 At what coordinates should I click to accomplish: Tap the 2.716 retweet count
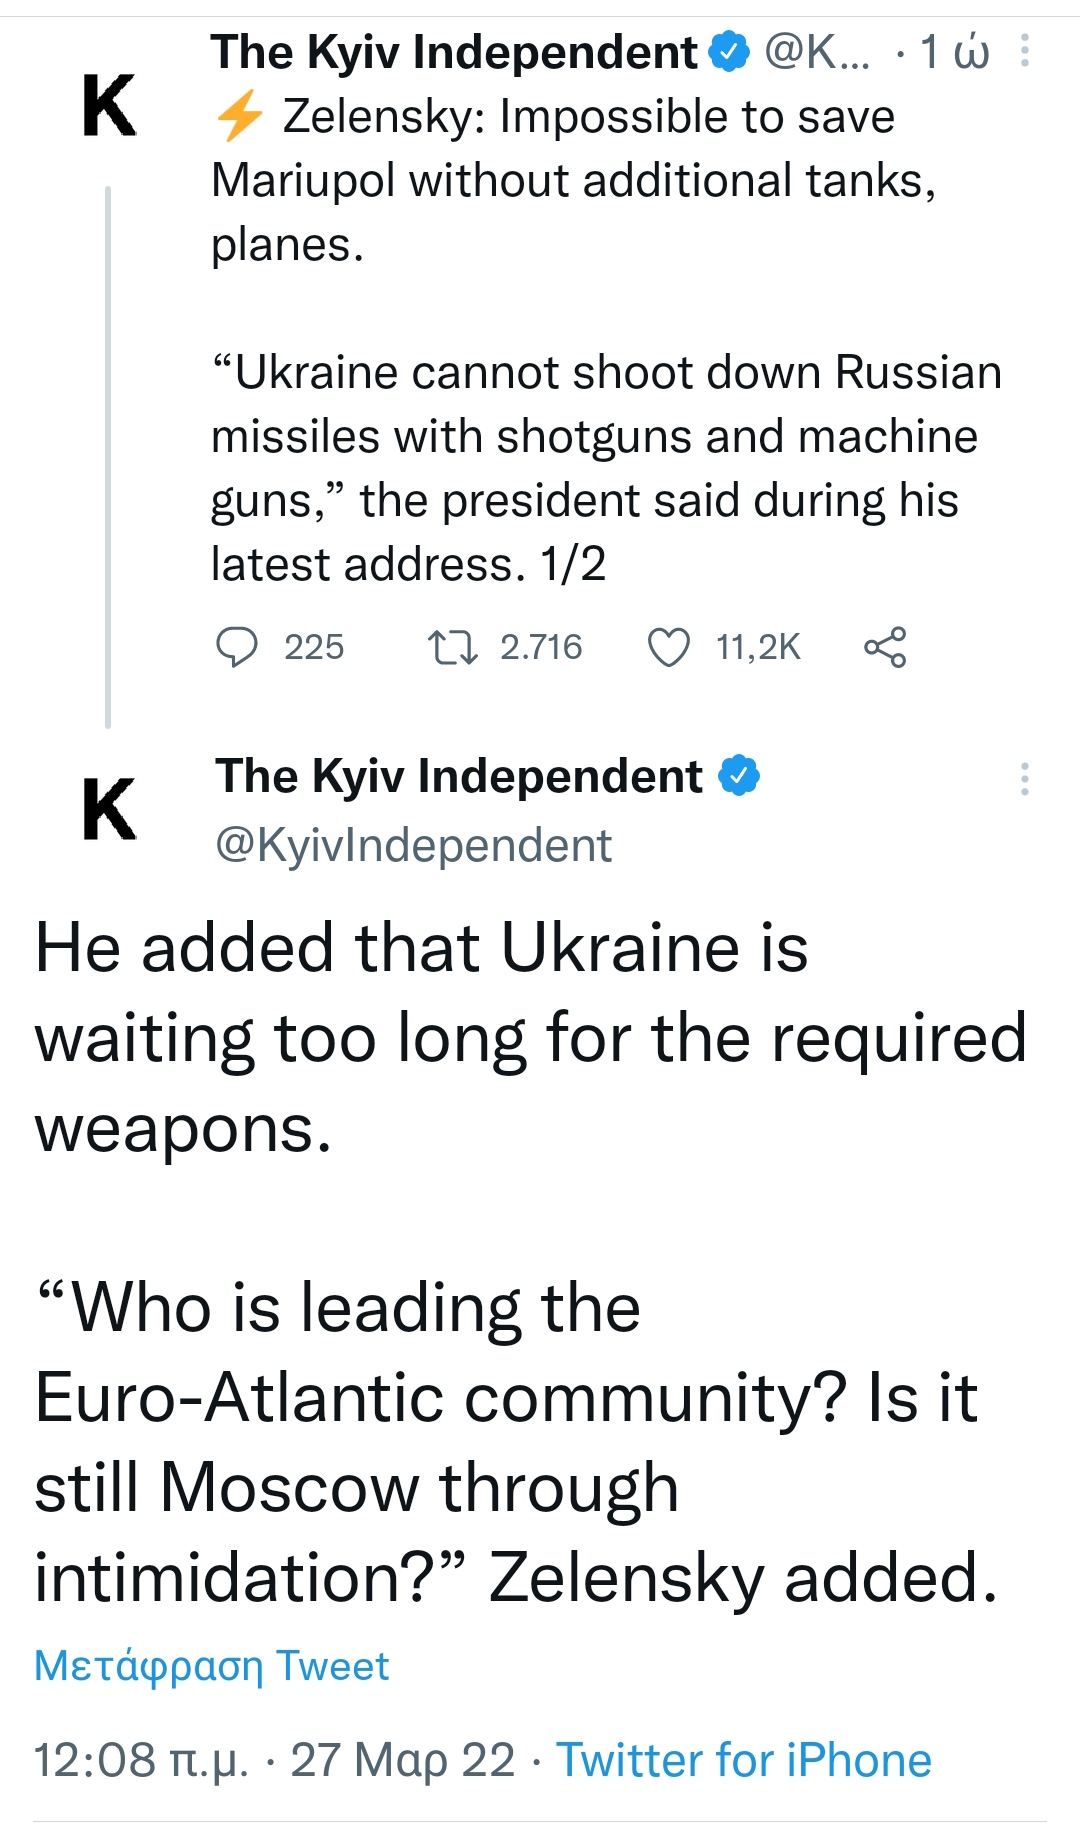pyautogui.click(x=541, y=647)
